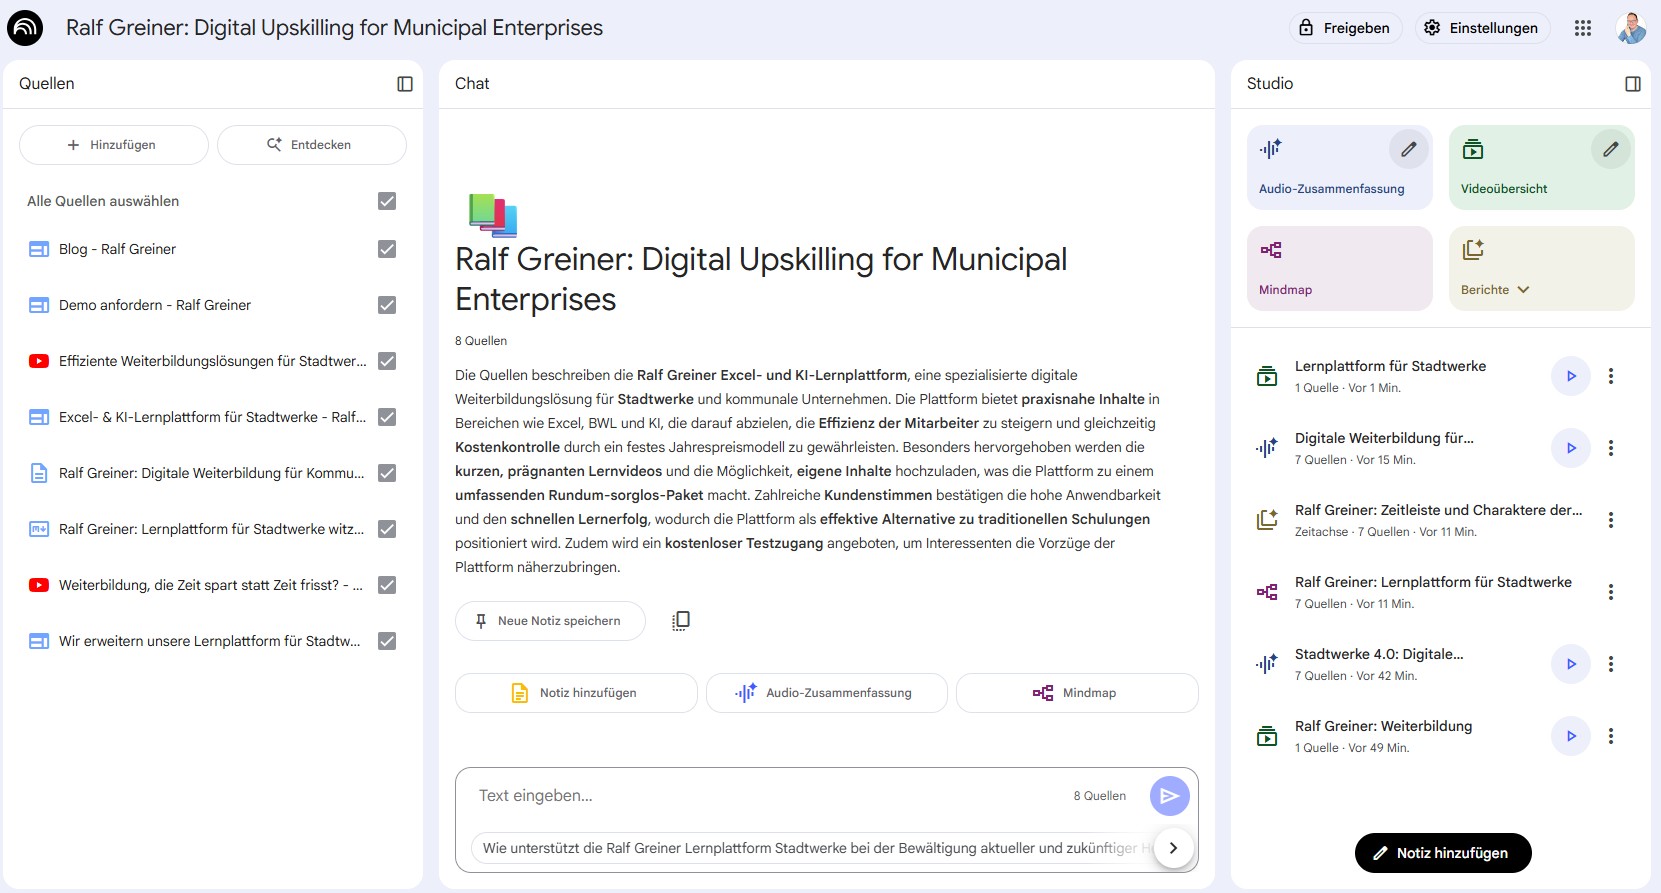Viewport: 1661px width, 893px height.
Task: Open options for Lernplattform für Stadtwerke
Action: (x=1611, y=376)
